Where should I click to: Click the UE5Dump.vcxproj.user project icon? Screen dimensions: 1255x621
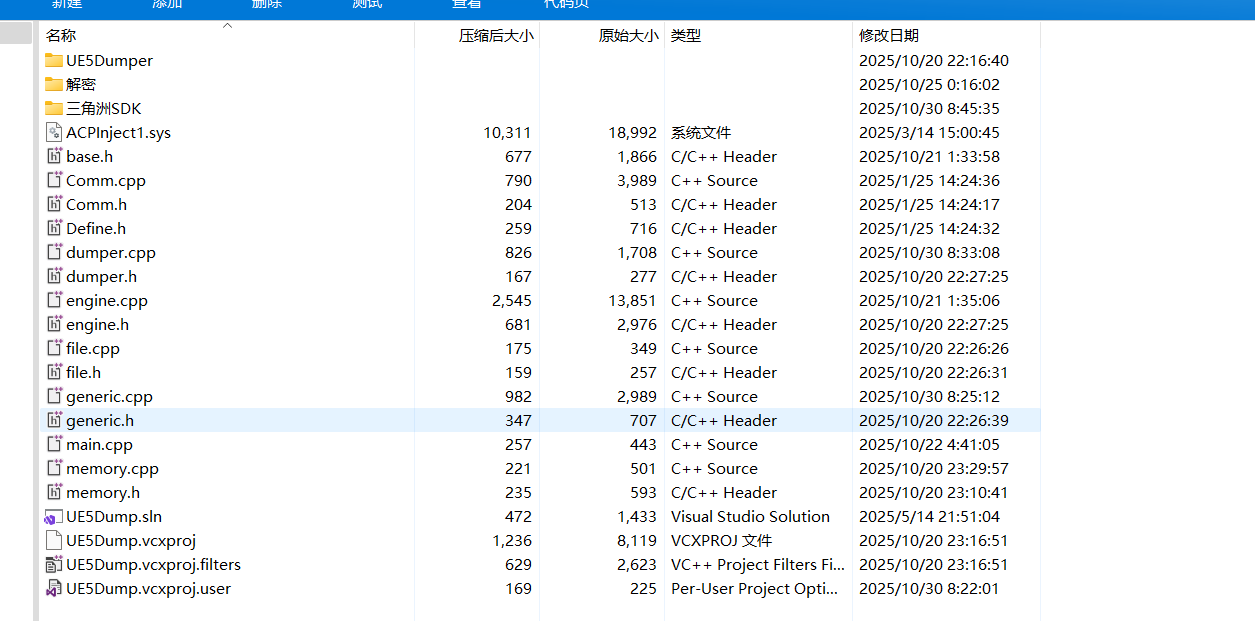[x=55, y=588]
